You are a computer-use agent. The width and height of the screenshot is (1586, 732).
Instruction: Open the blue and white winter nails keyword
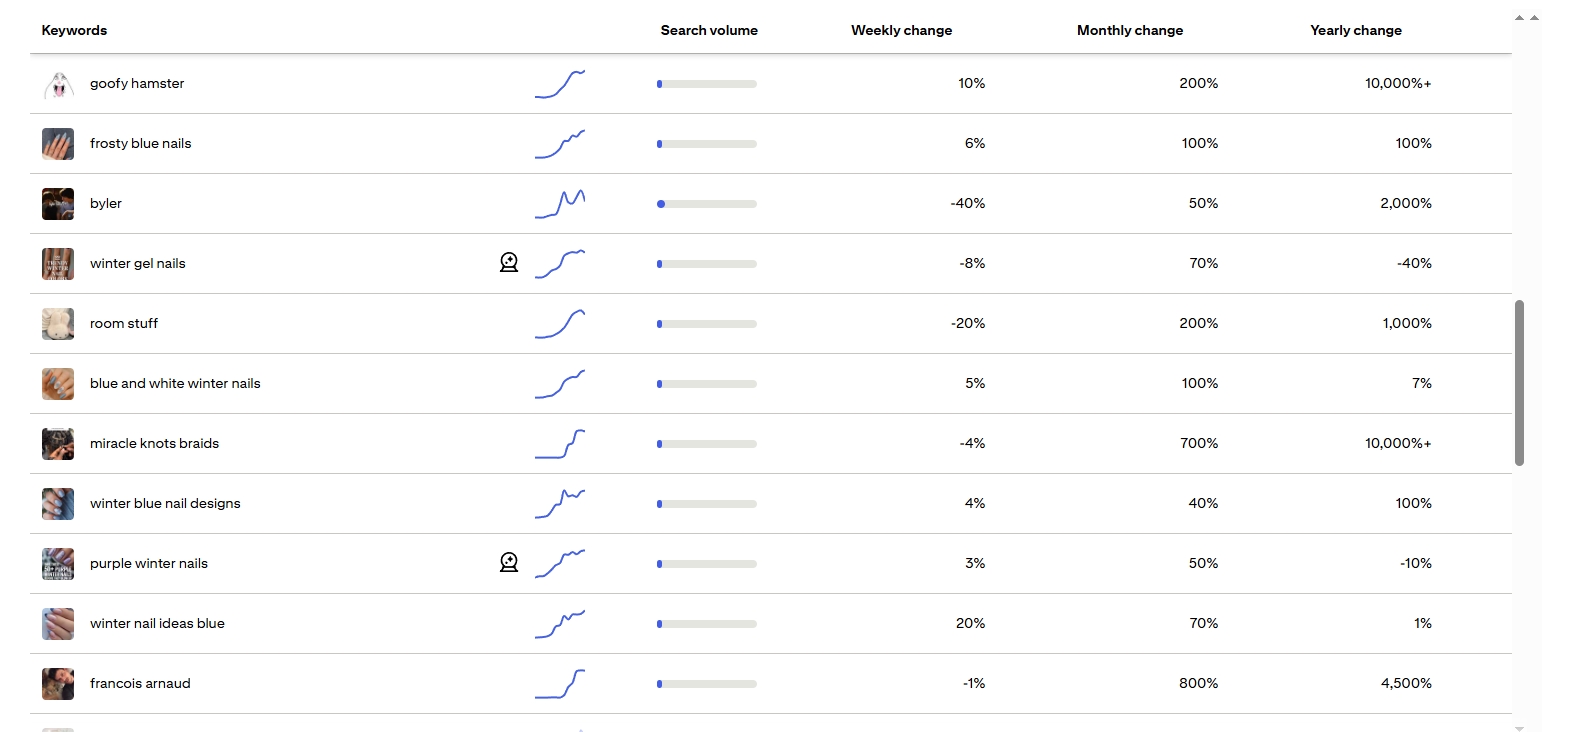tap(175, 383)
